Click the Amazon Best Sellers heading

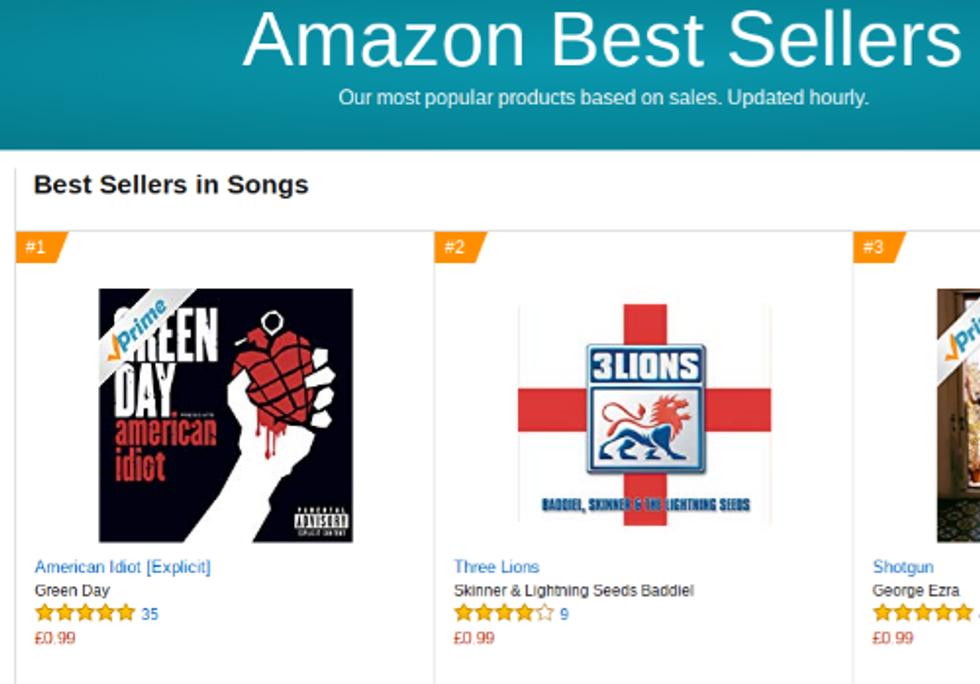(602, 42)
